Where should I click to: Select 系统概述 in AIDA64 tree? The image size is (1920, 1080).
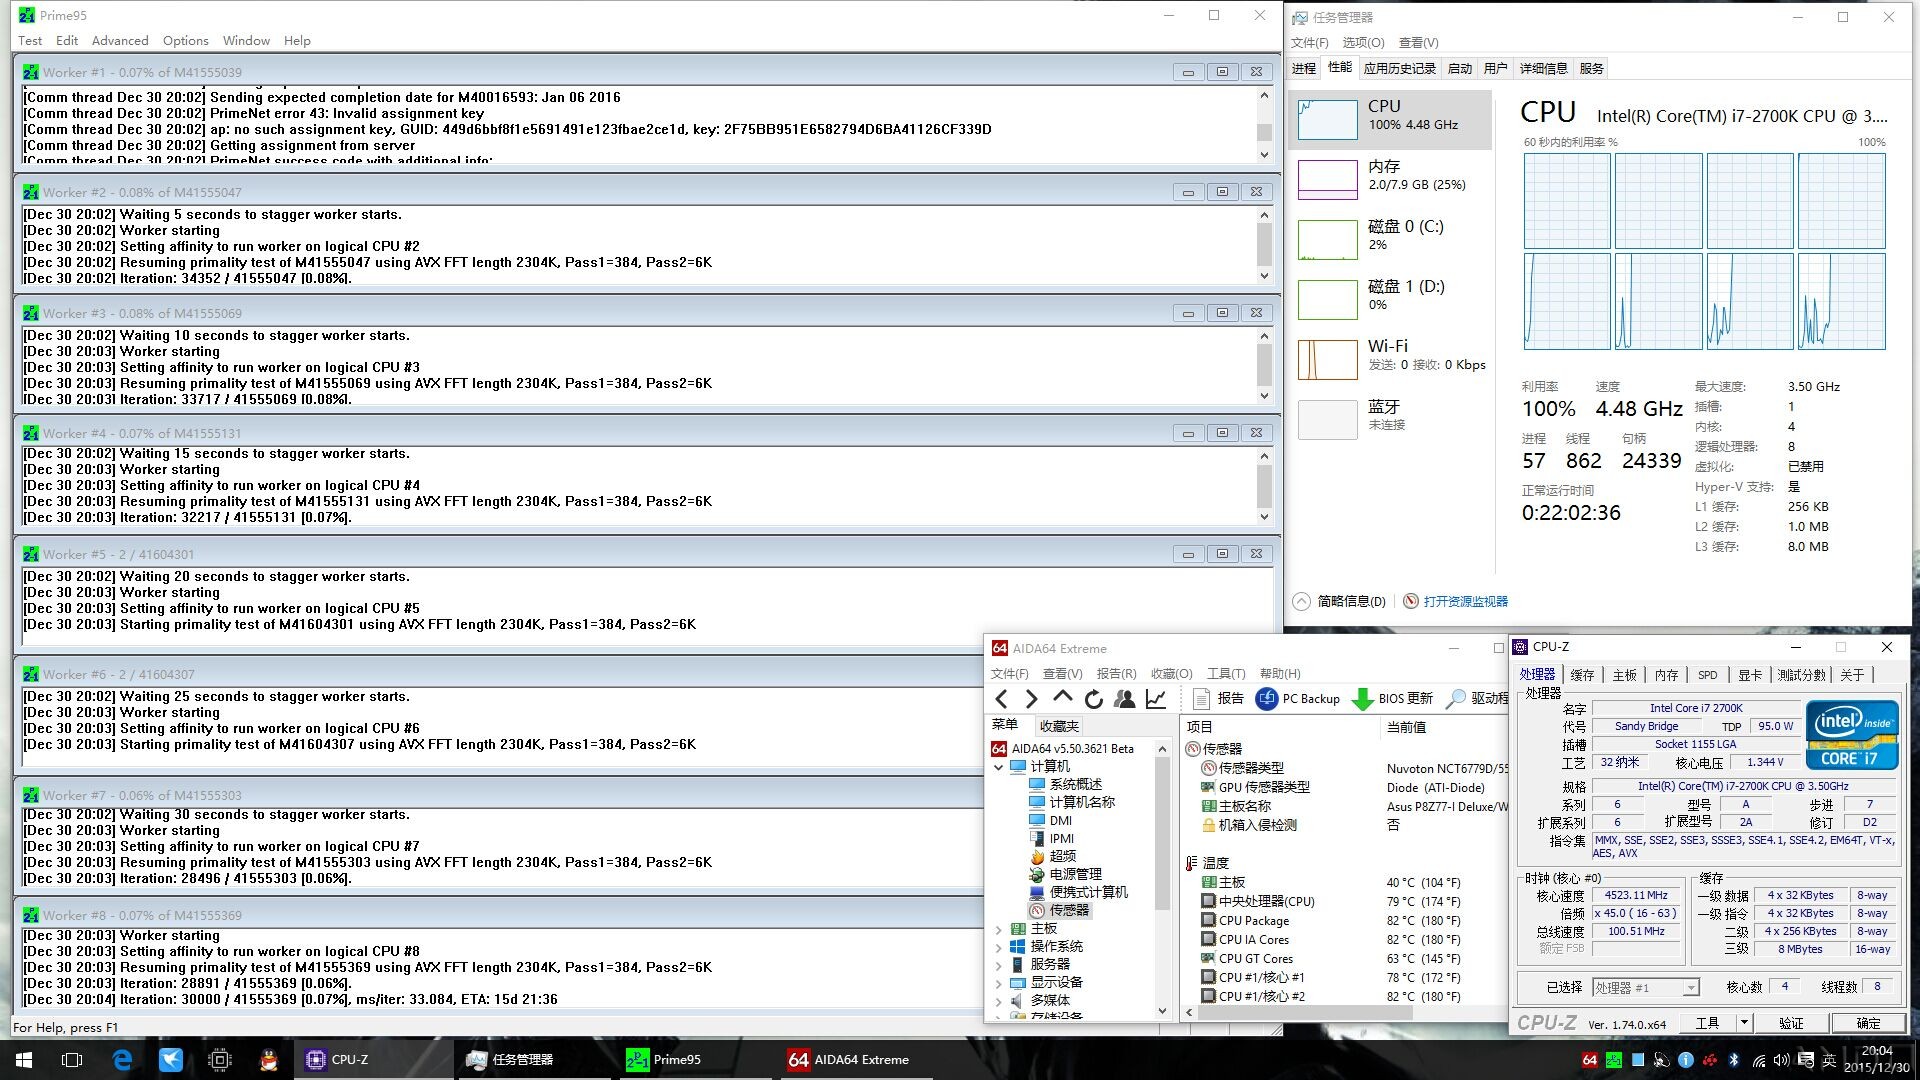(x=1065, y=784)
